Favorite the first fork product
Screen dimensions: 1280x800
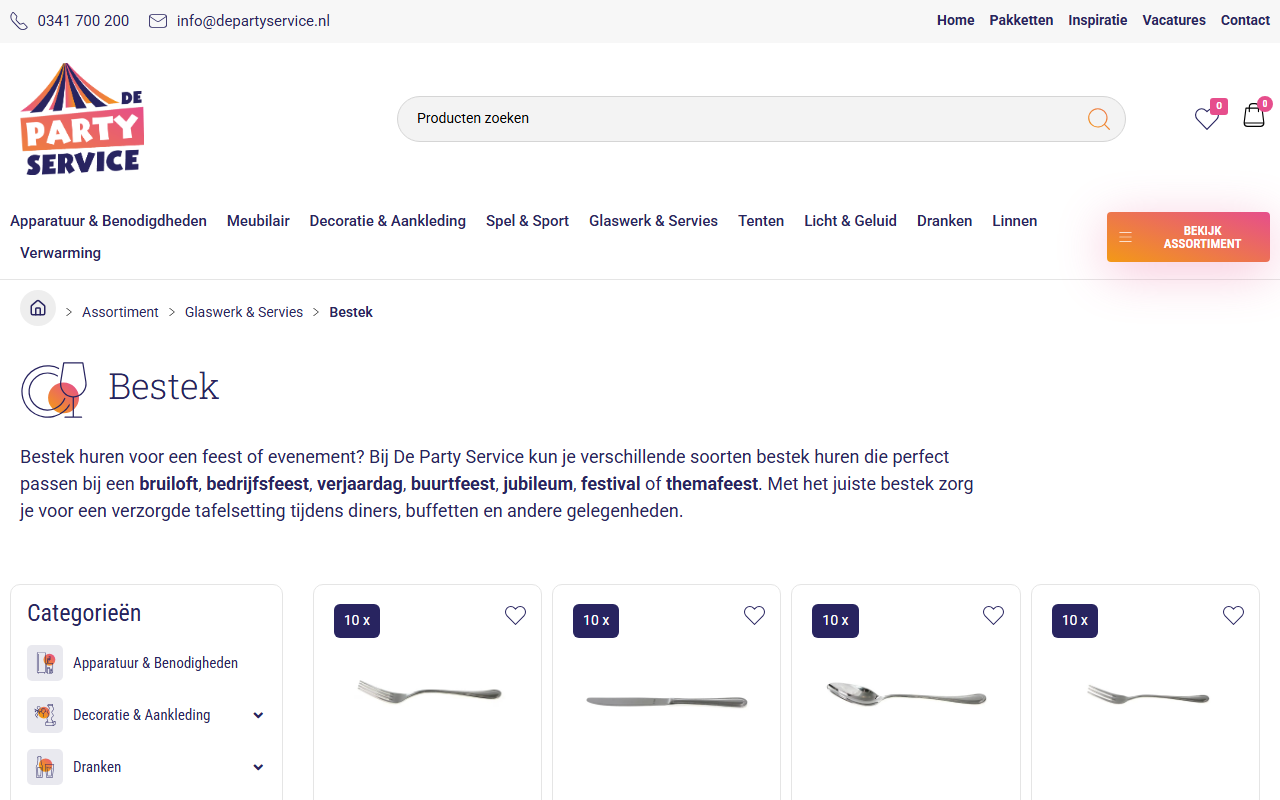[515, 616]
